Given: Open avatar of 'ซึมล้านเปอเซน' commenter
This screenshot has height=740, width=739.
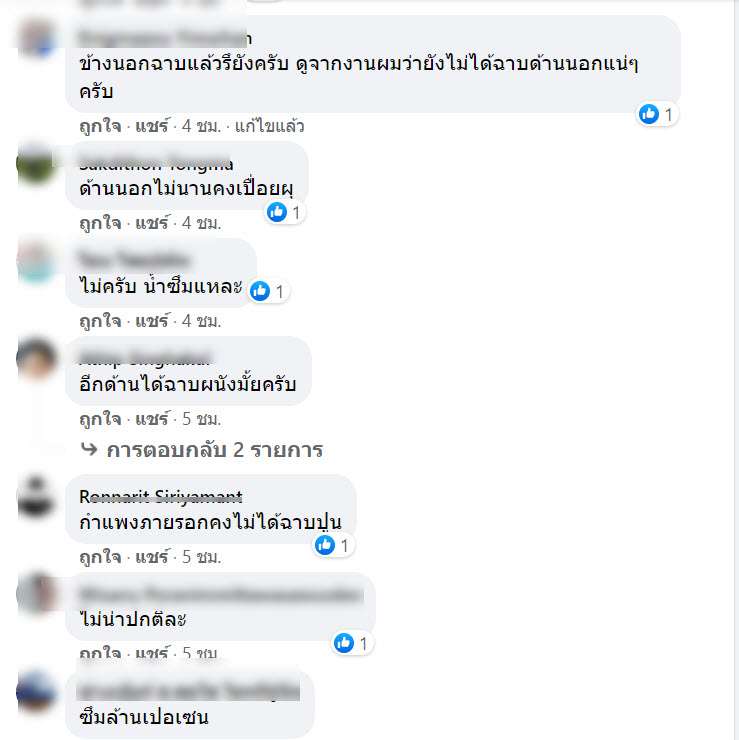Looking at the screenshot, I should tap(36, 692).
